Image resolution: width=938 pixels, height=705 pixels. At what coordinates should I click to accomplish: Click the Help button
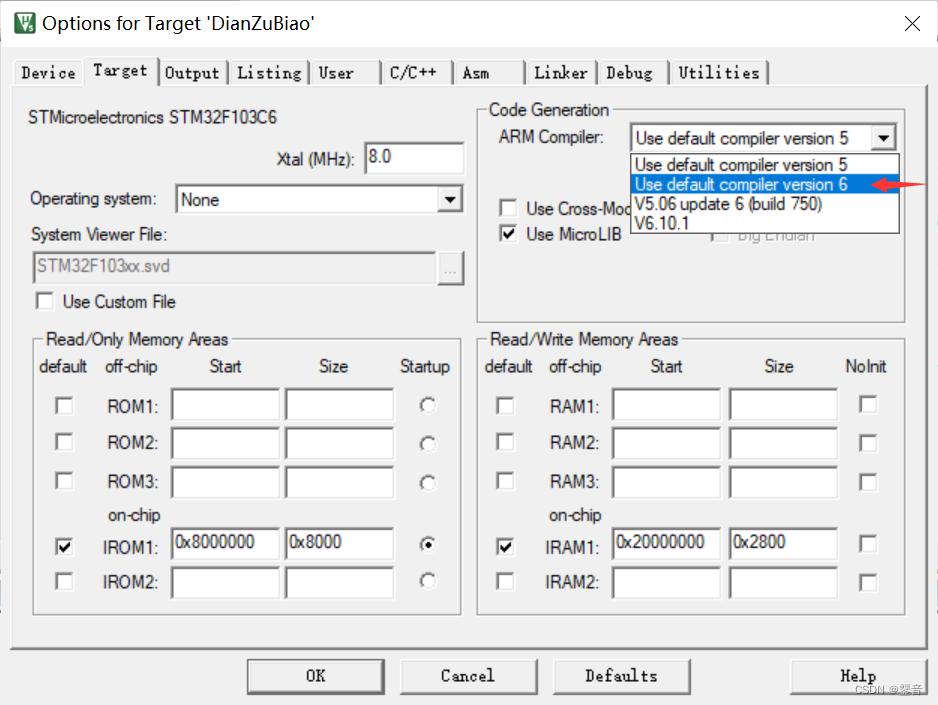[x=858, y=676]
